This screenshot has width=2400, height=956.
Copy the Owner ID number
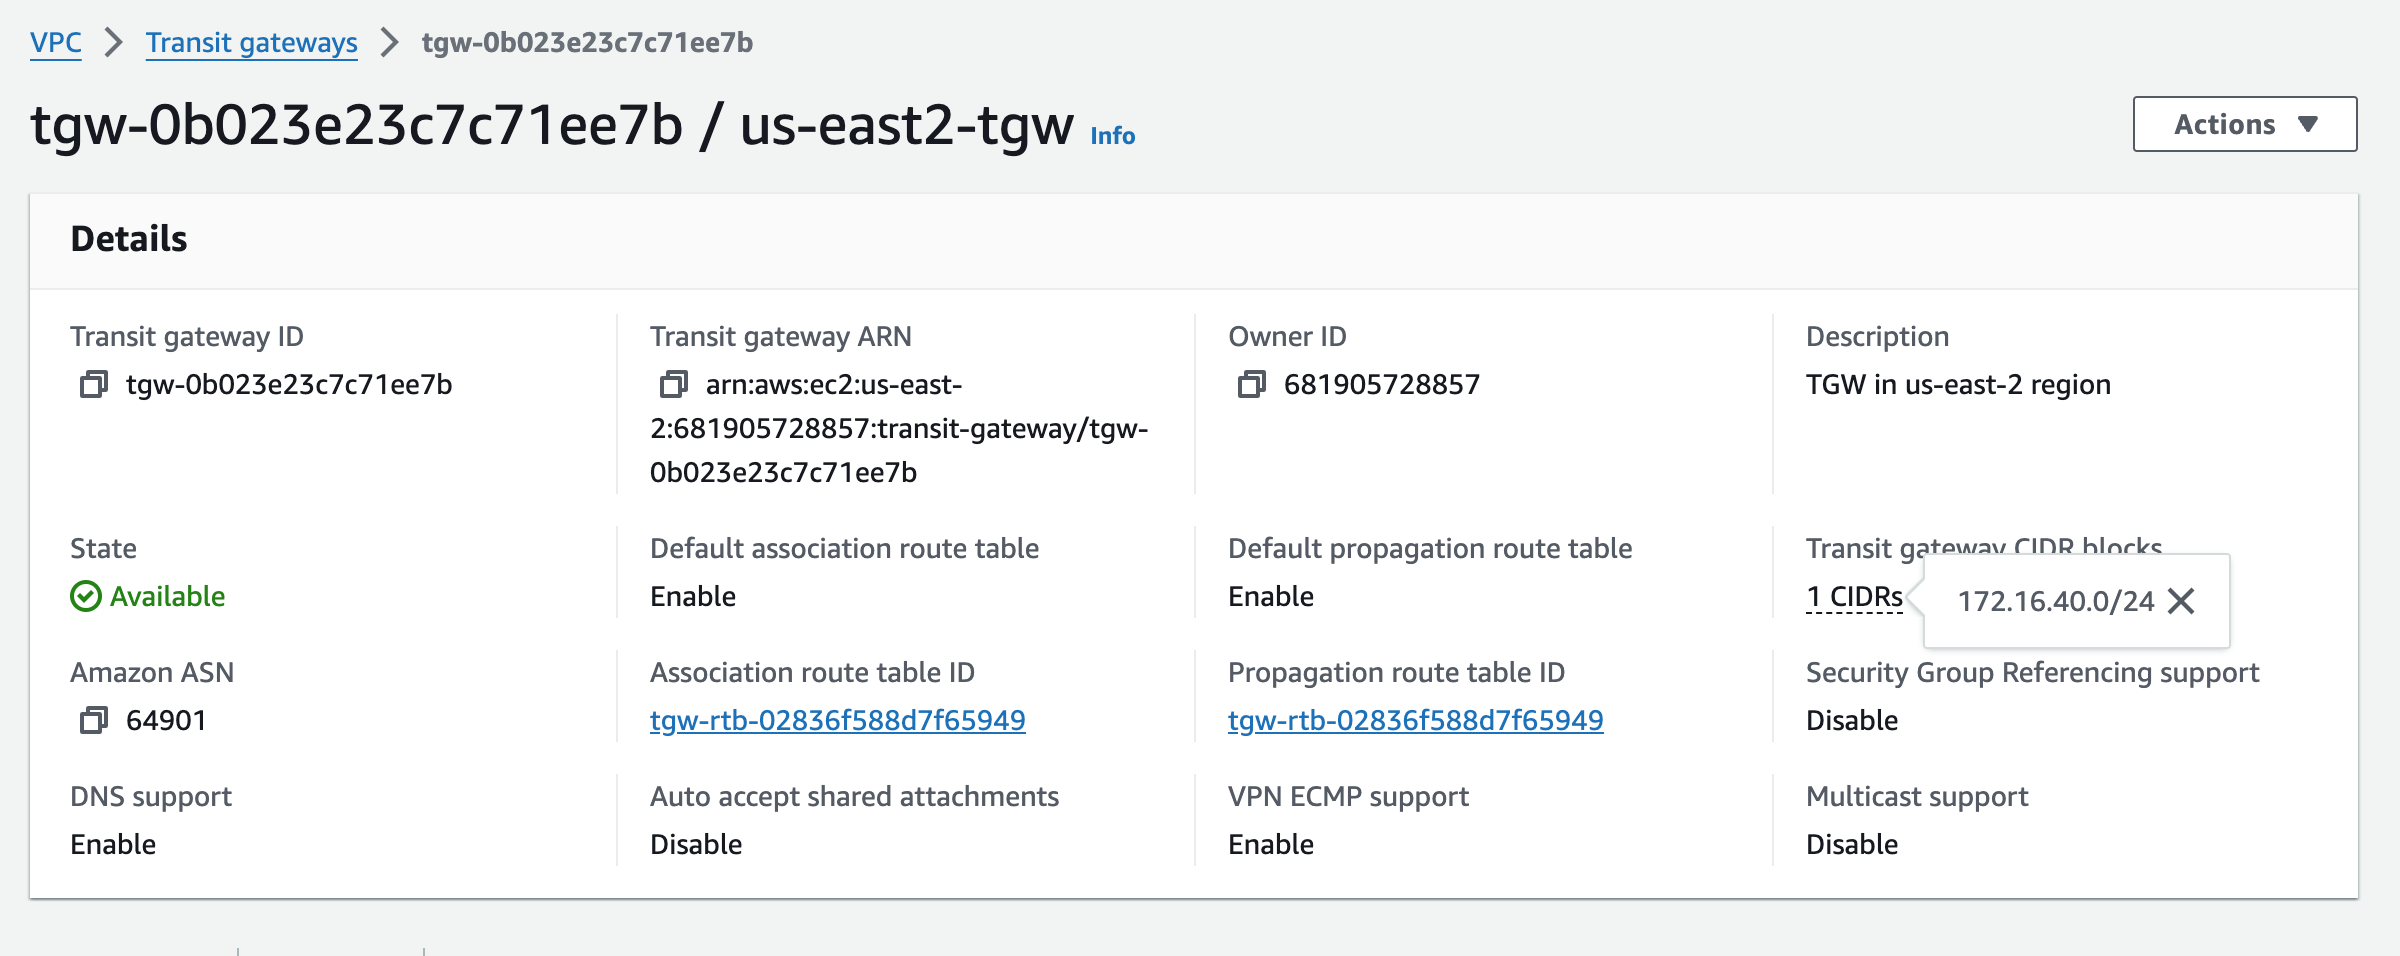click(1251, 384)
